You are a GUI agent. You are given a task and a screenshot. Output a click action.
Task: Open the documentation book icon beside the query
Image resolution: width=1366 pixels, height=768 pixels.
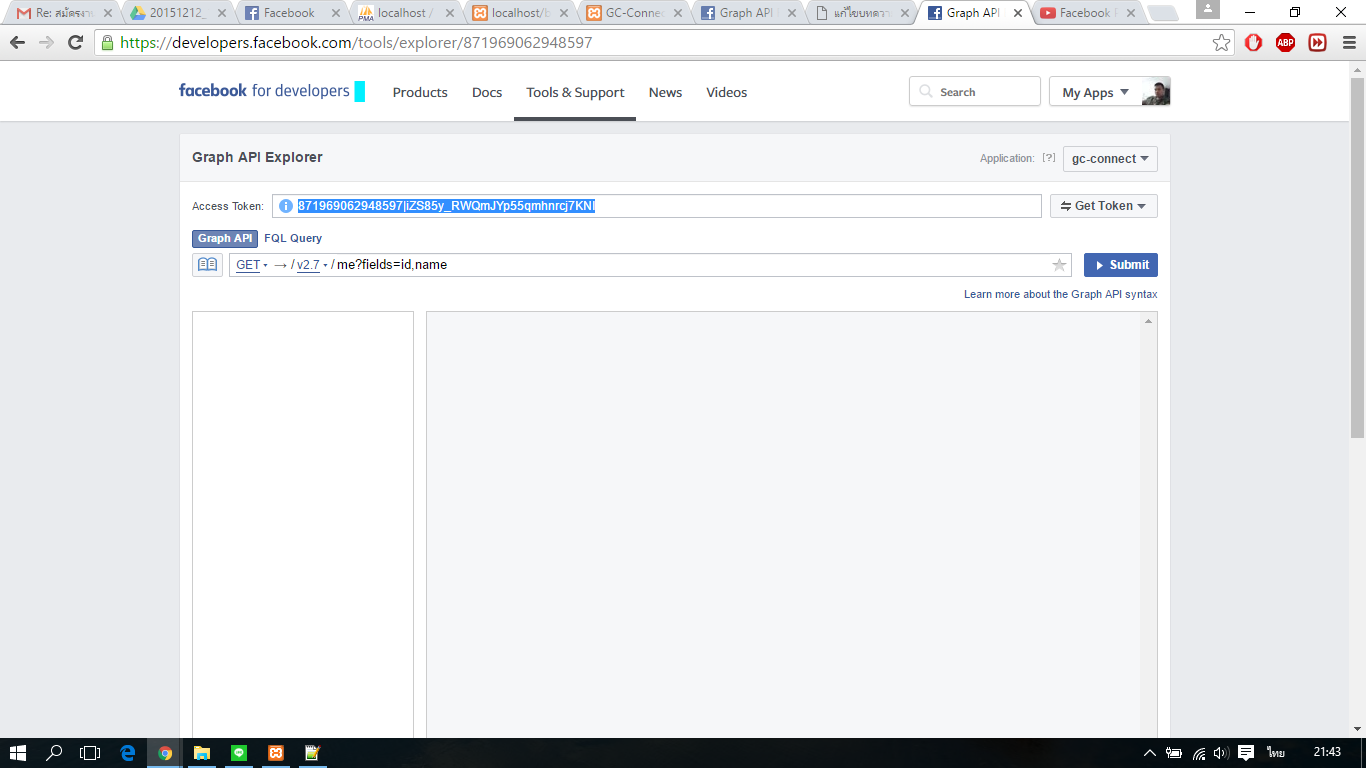(x=207, y=265)
